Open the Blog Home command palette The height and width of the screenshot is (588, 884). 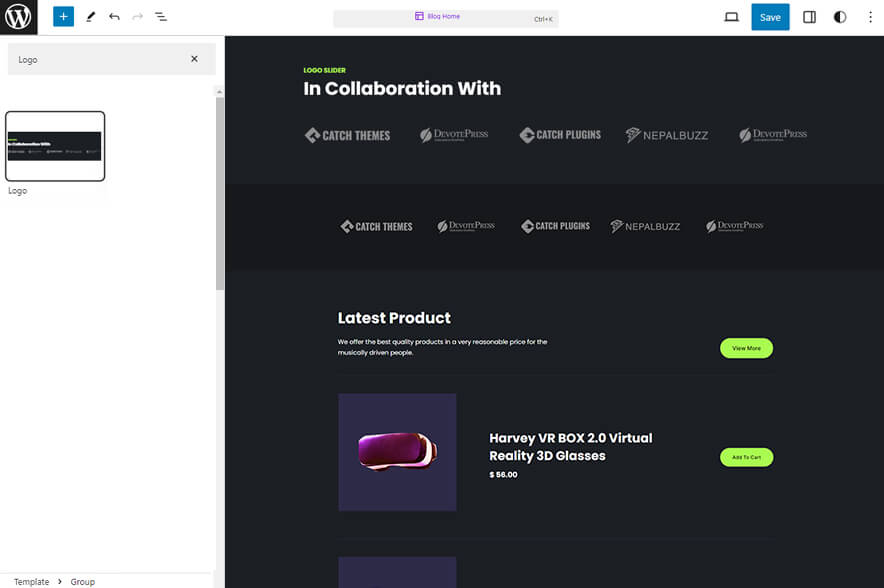tap(444, 17)
